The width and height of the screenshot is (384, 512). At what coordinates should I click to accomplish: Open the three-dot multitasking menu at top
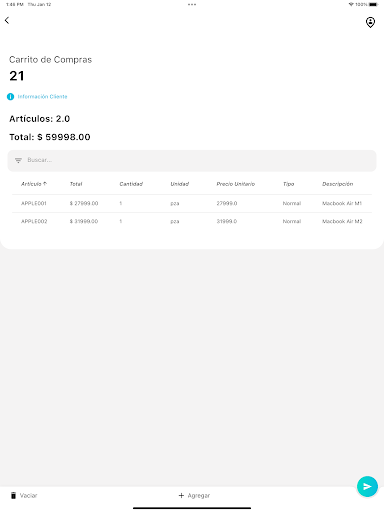tap(192, 5)
